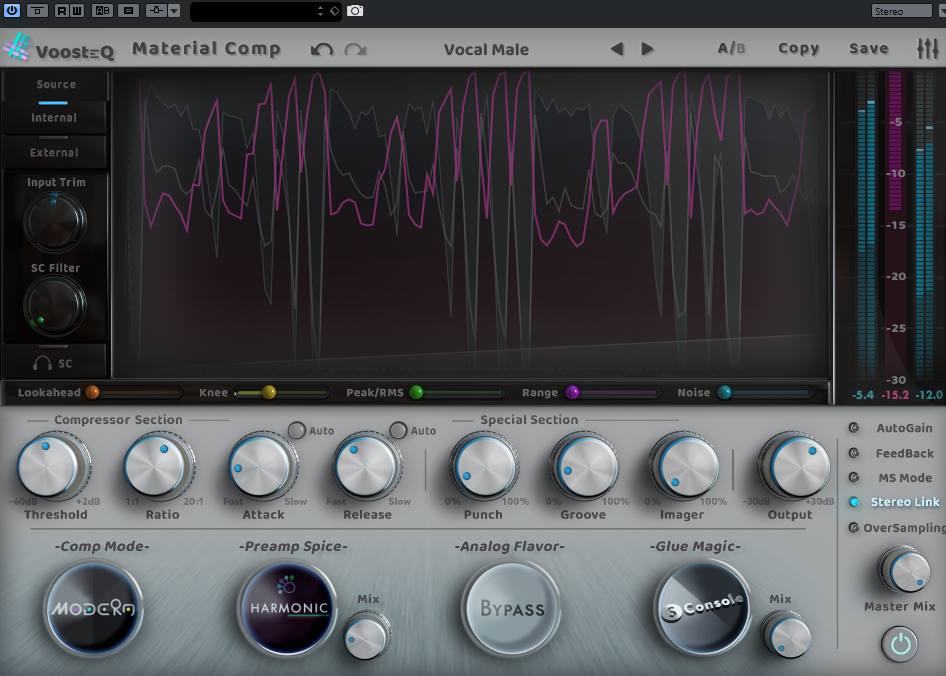The width and height of the screenshot is (946, 676).
Task: Click the -15.2 gain reduction readout
Action: [x=895, y=395]
